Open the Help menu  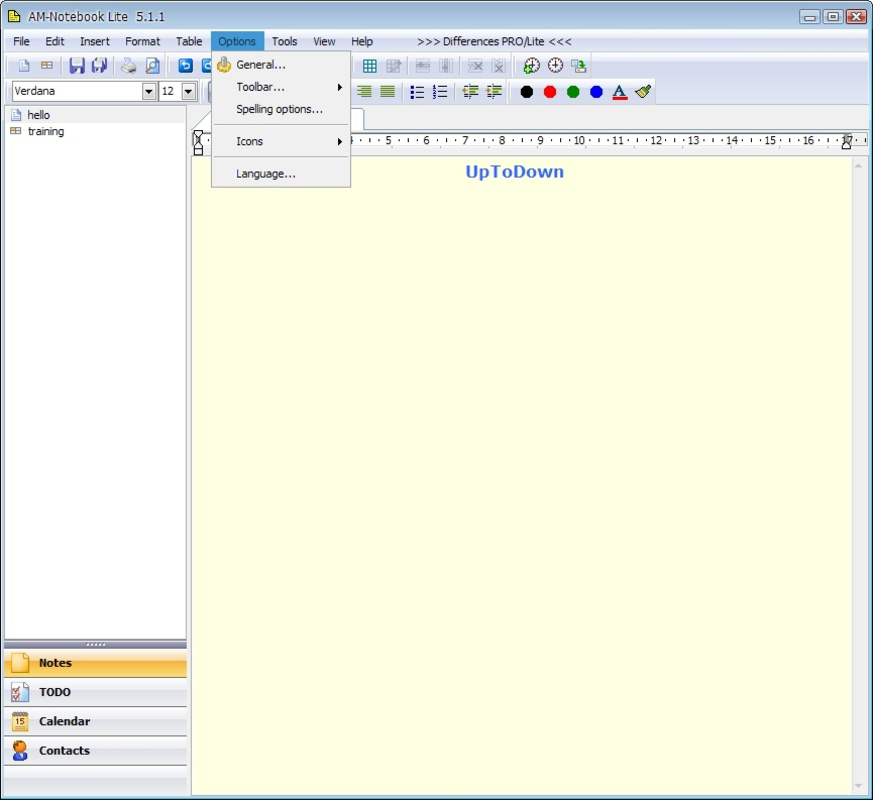tap(362, 41)
